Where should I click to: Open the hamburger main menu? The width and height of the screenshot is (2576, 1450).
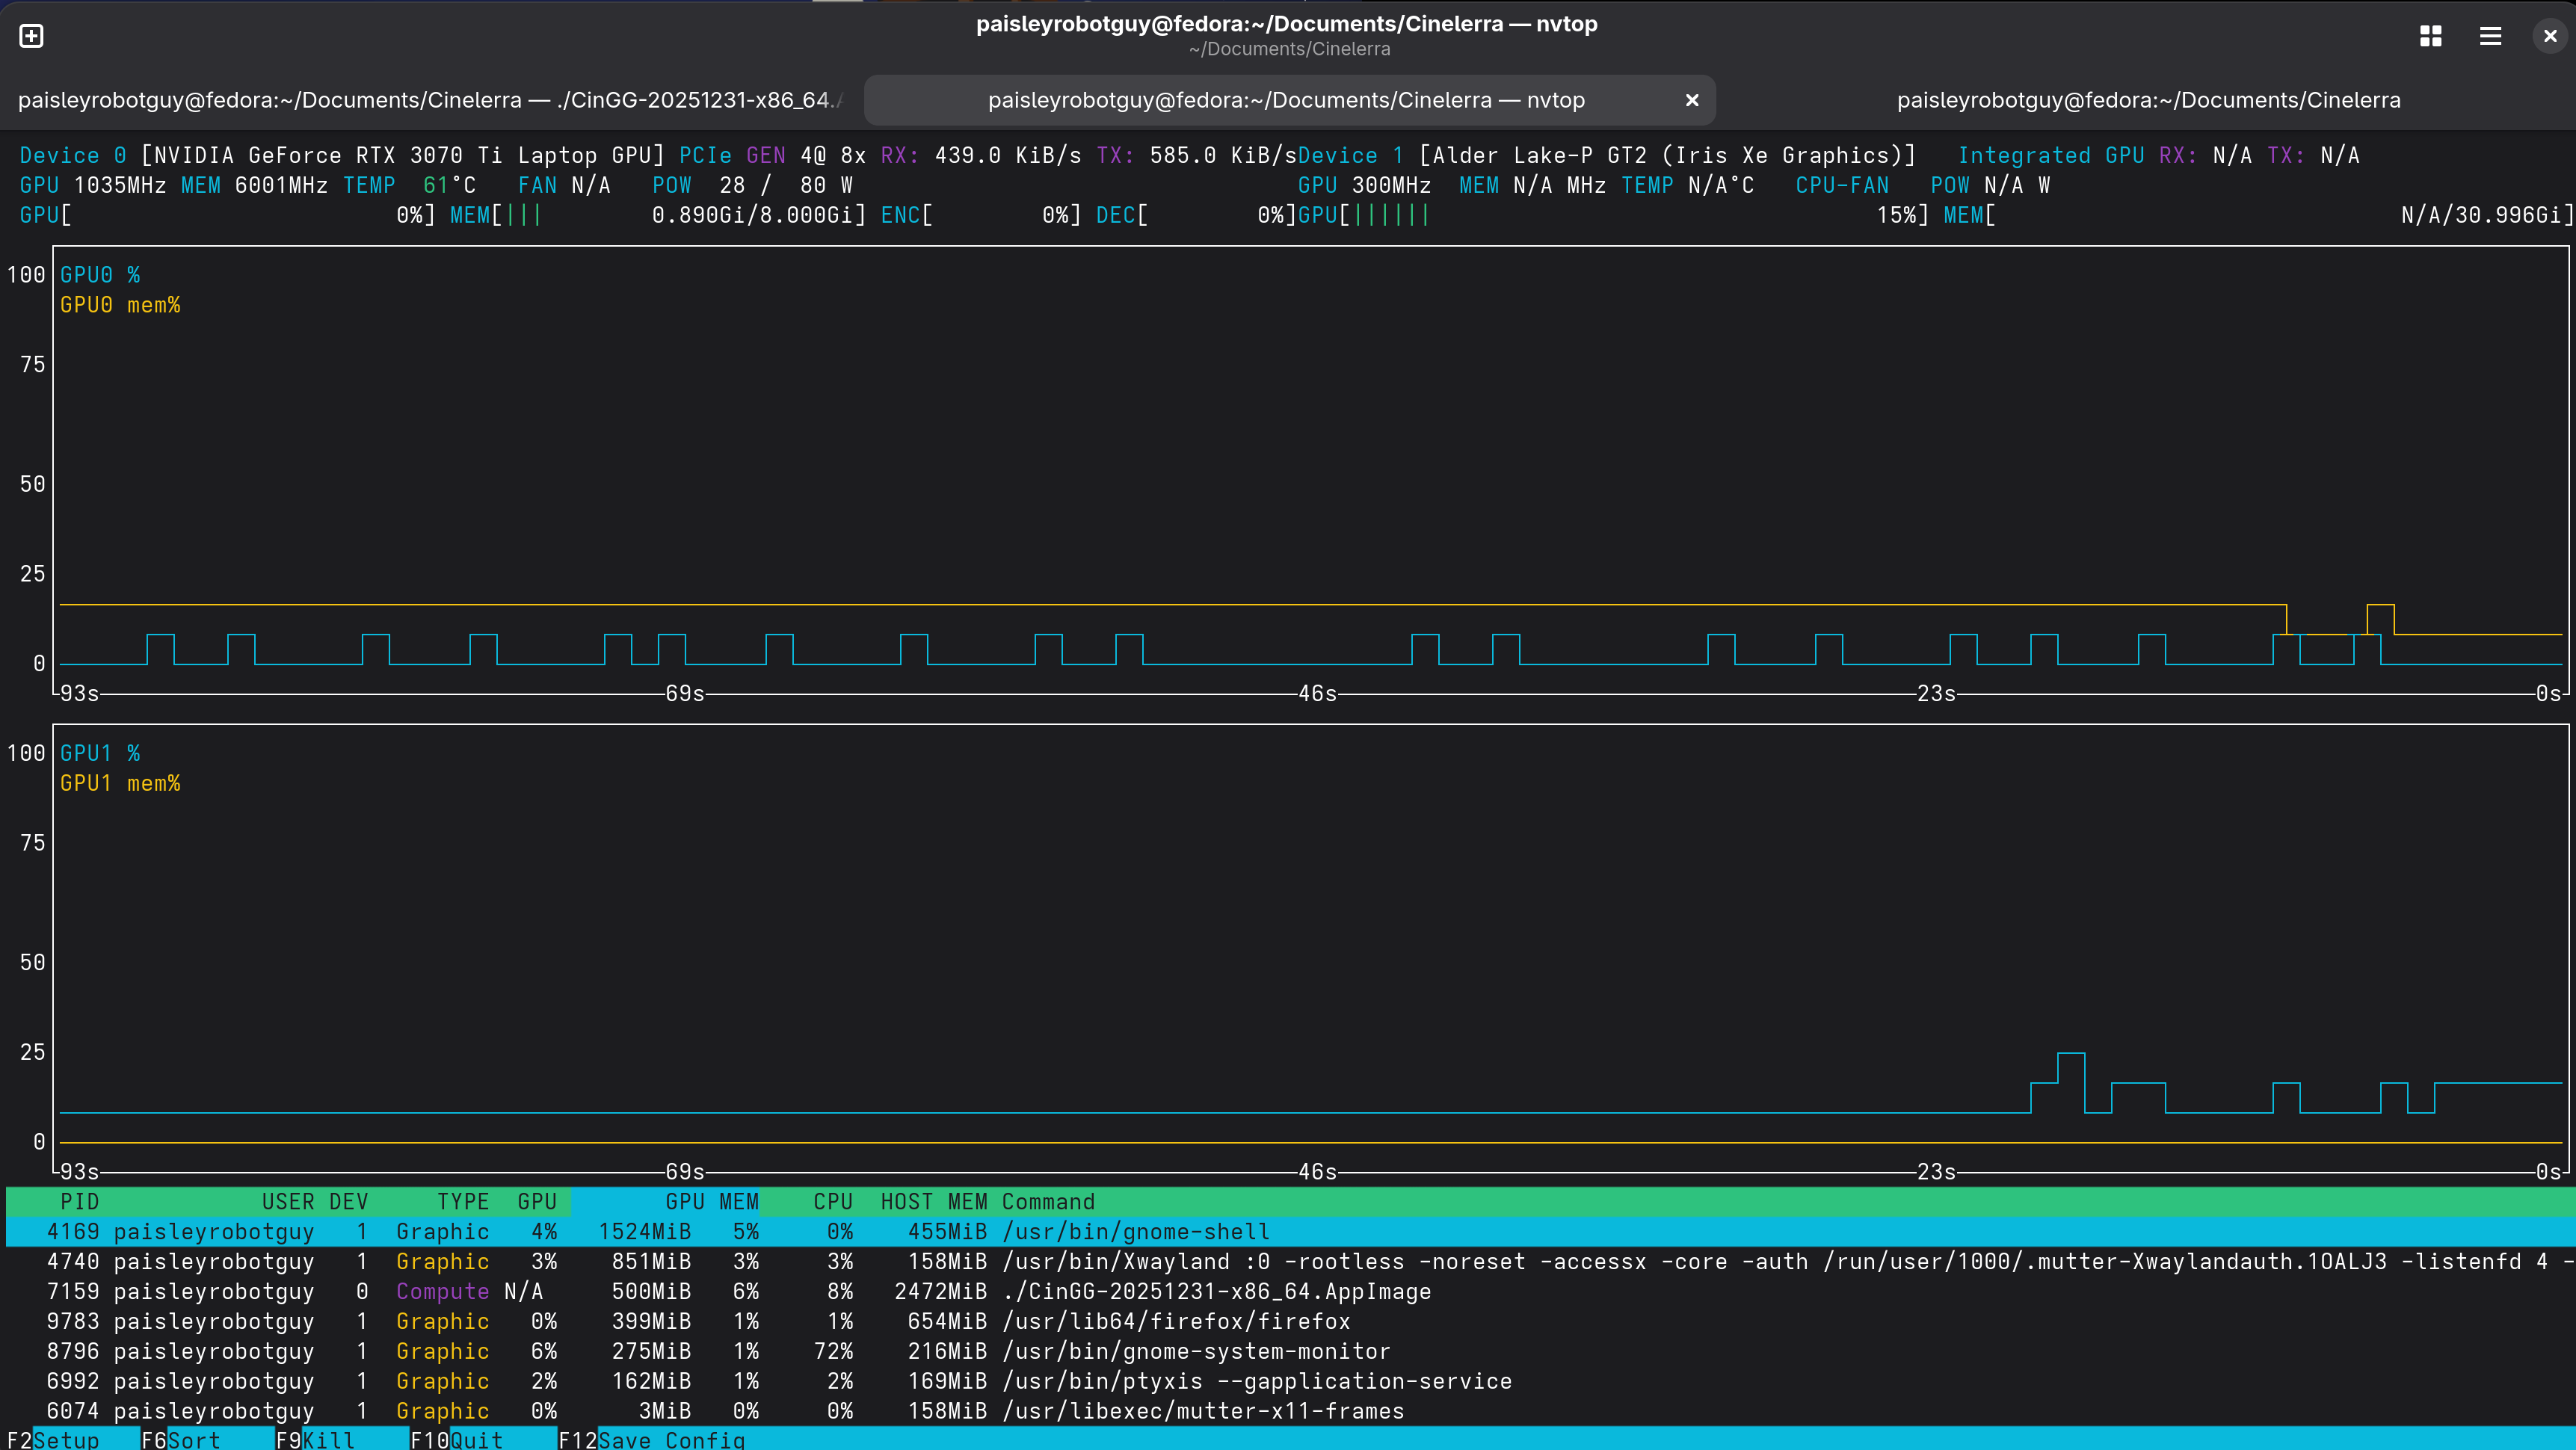(2490, 36)
